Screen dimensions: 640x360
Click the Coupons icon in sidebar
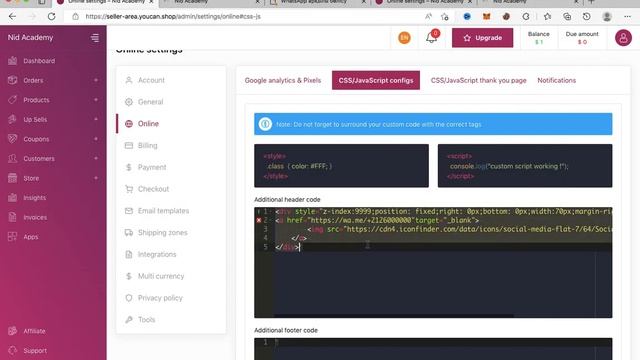coord(13,139)
